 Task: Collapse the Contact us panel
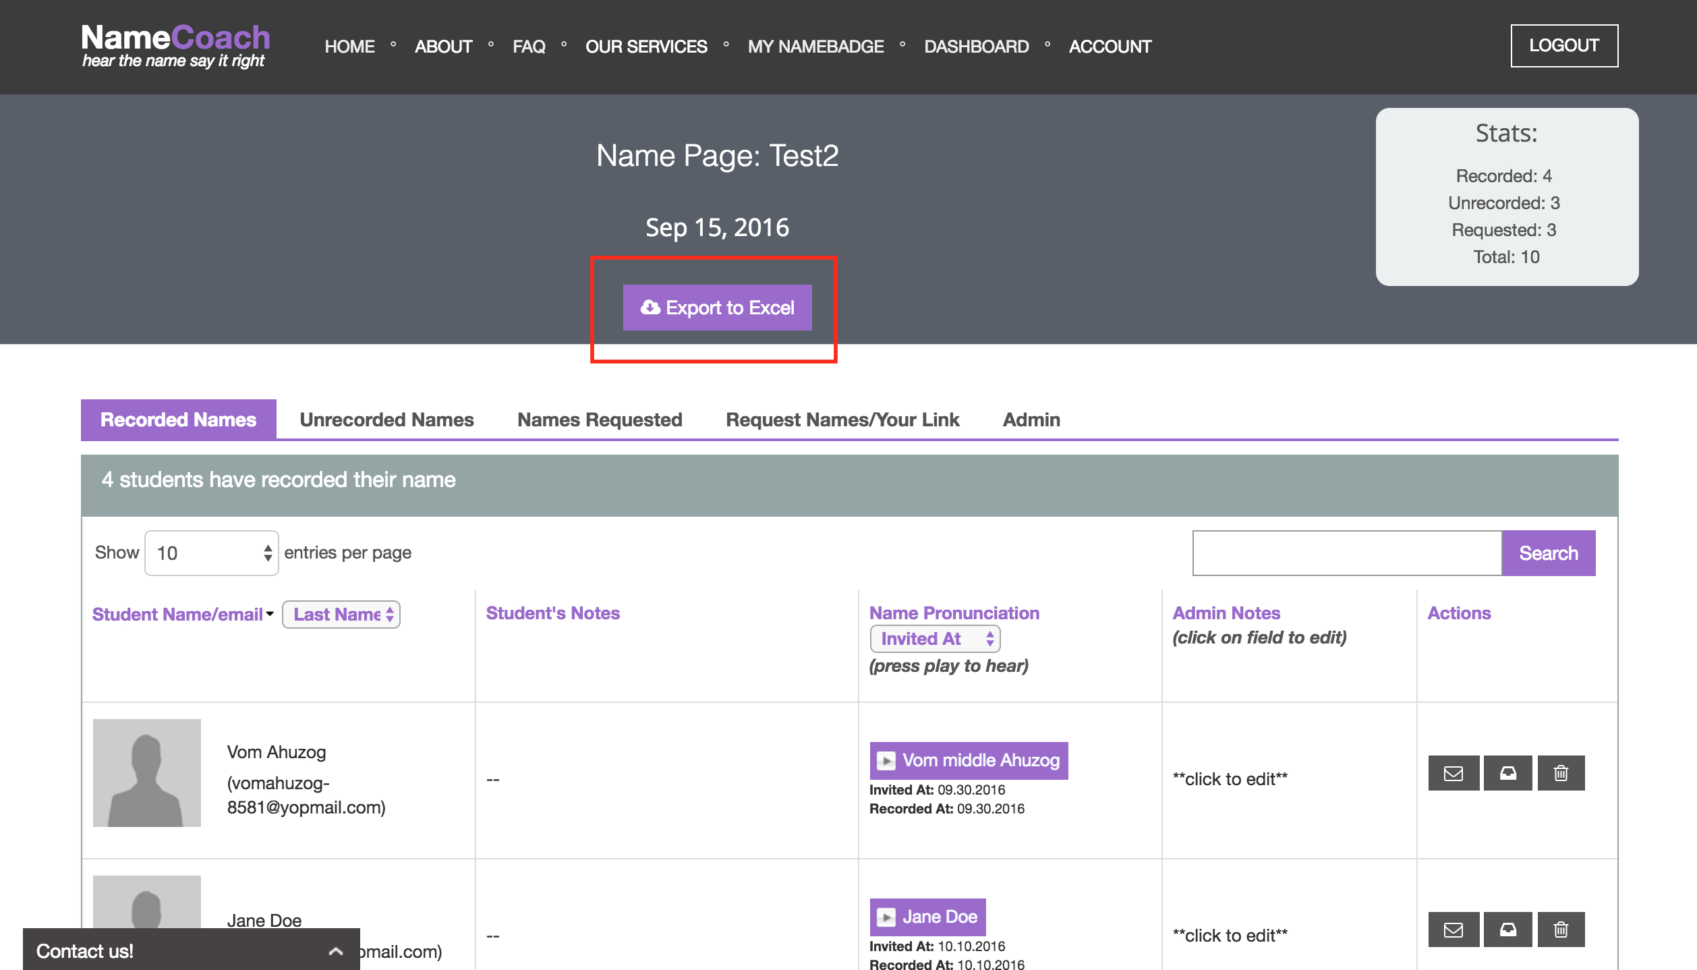[x=336, y=950]
